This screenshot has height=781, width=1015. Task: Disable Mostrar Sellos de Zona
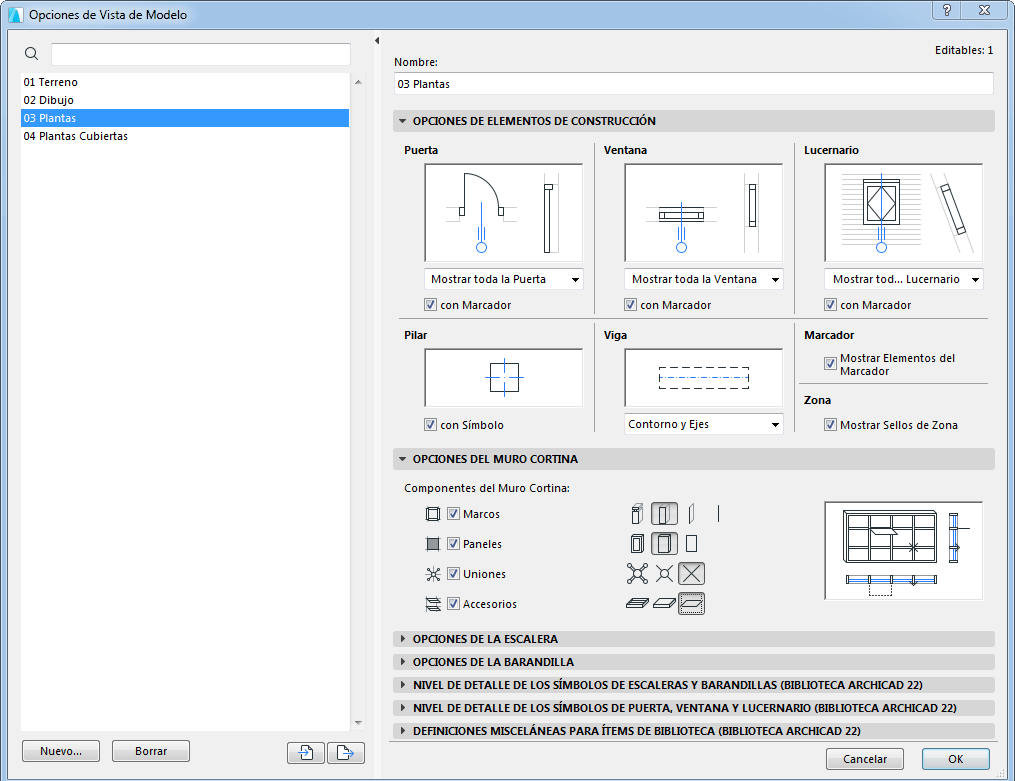pyautogui.click(x=830, y=424)
